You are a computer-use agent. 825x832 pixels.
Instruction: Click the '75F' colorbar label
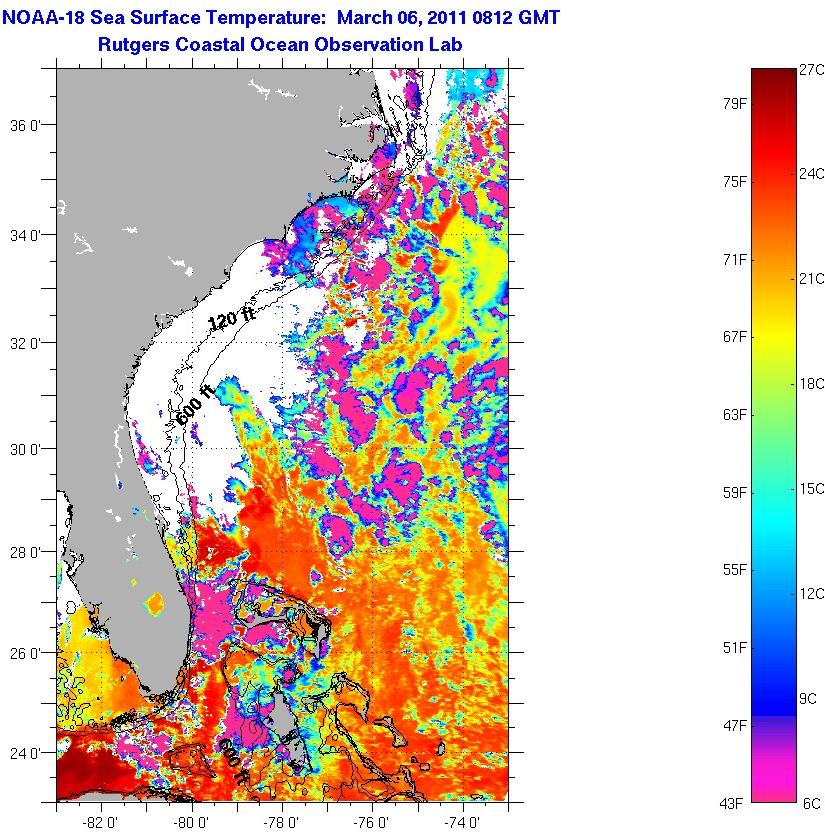[x=734, y=182]
